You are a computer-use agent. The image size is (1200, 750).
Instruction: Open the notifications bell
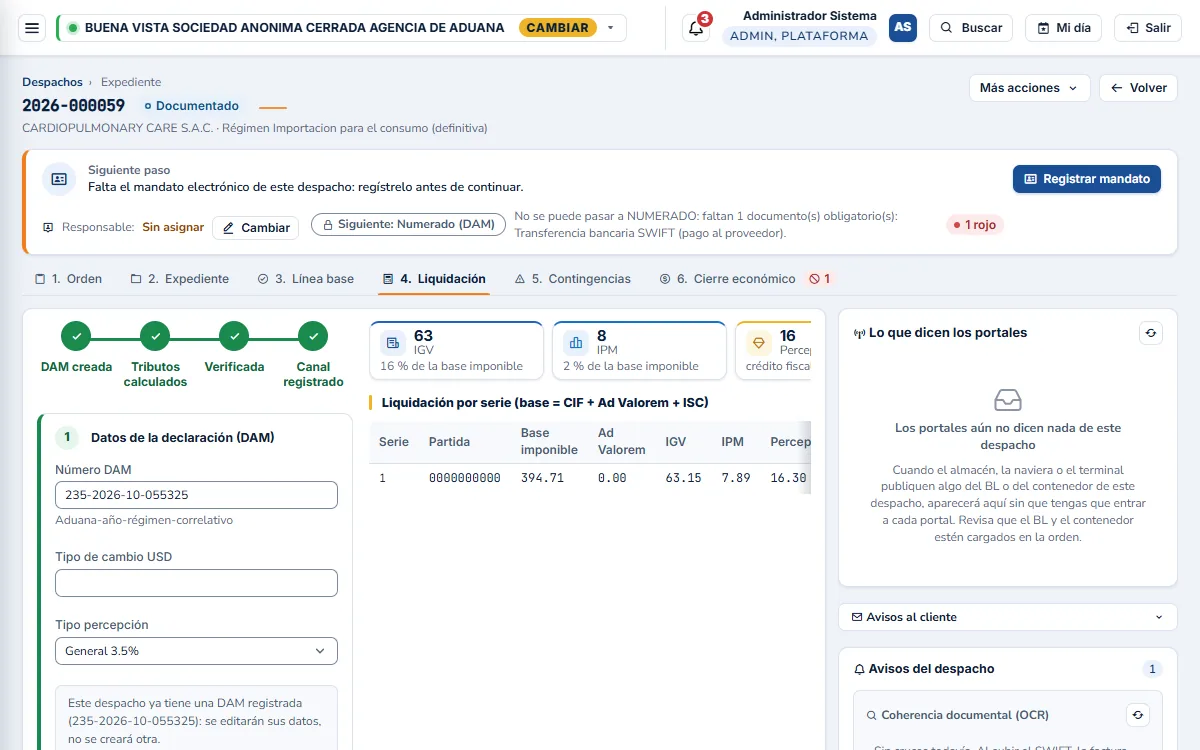(x=696, y=28)
